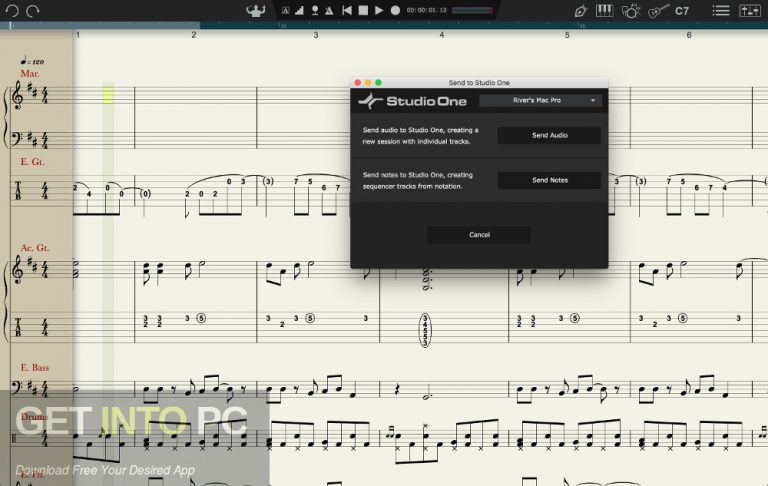Click the redo arrow icon
Viewport: 768px width, 486px height.
click(x=33, y=10)
